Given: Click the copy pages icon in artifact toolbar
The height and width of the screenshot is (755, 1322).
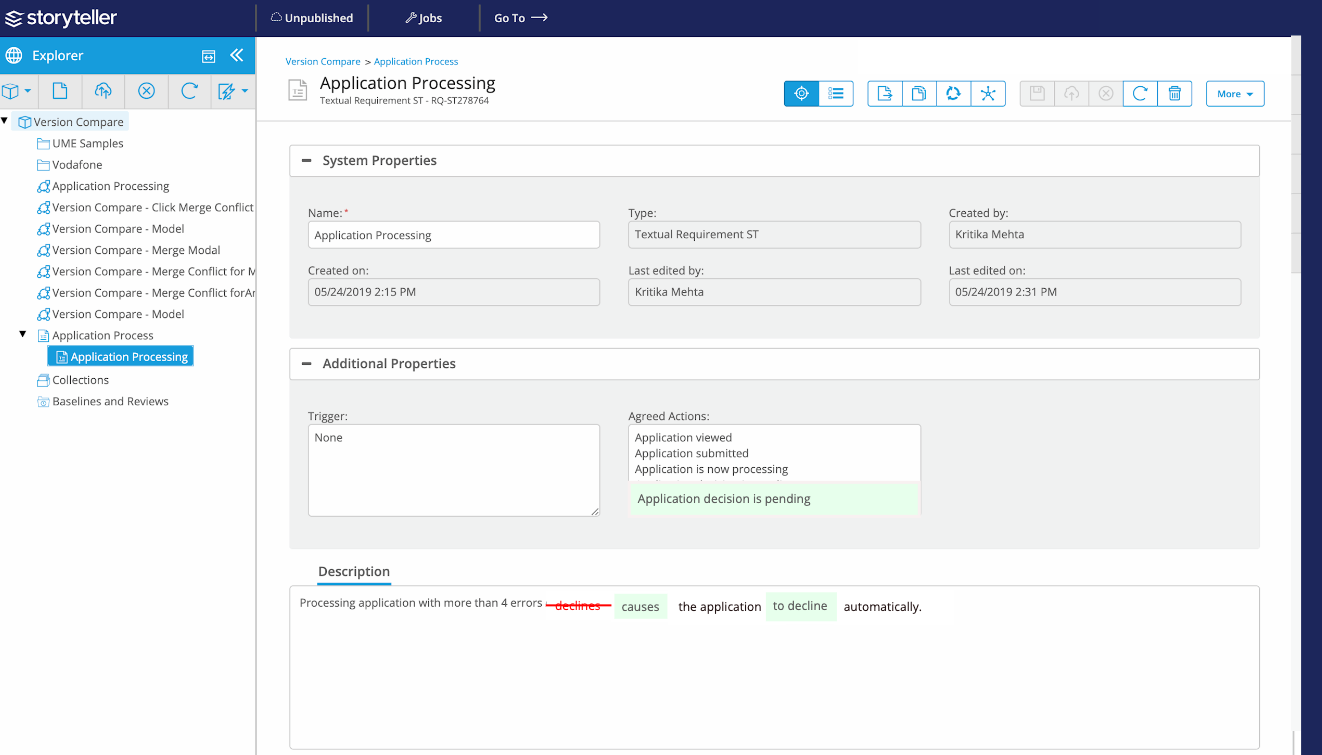Looking at the screenshot, I should [919, 93].
